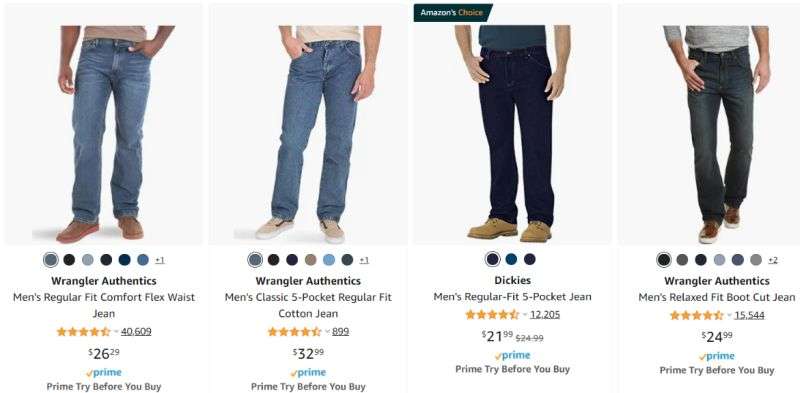The width and height of the screenshot is (800, 393).
Task: Select middle blue swatch under Dickies jean
Action: 511,259
